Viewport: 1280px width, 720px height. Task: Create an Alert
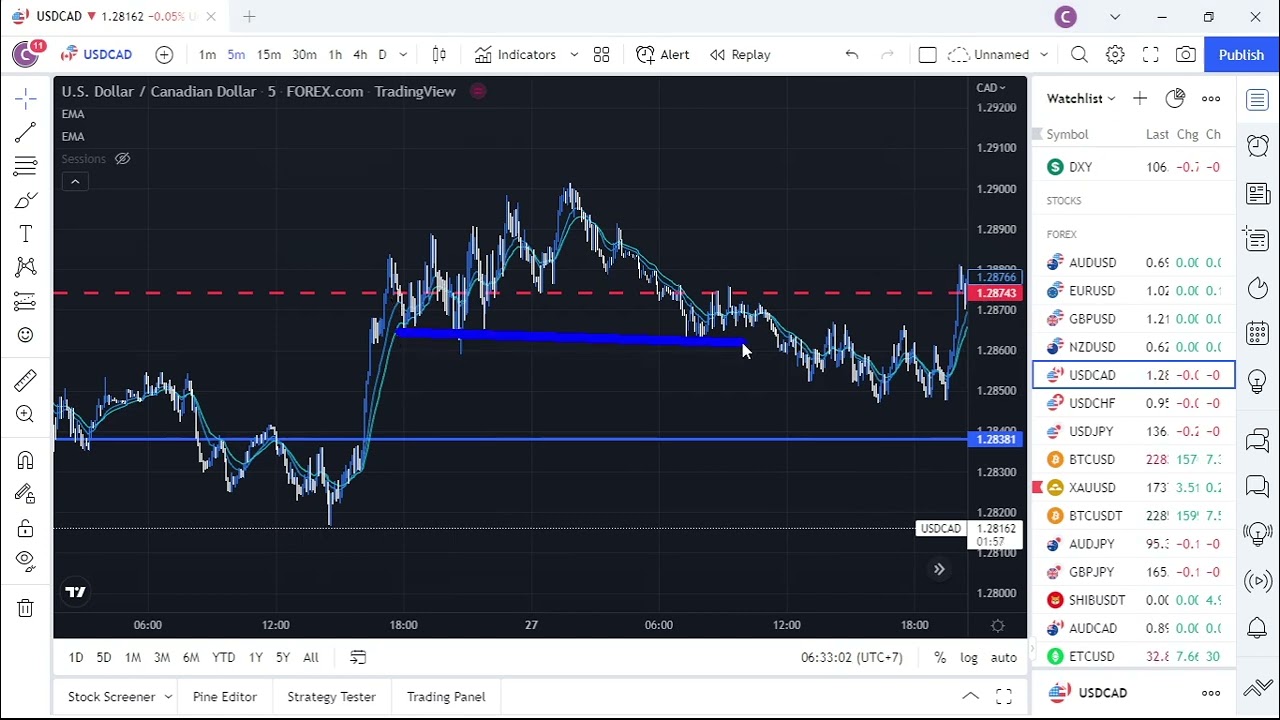tap(662, 55)
